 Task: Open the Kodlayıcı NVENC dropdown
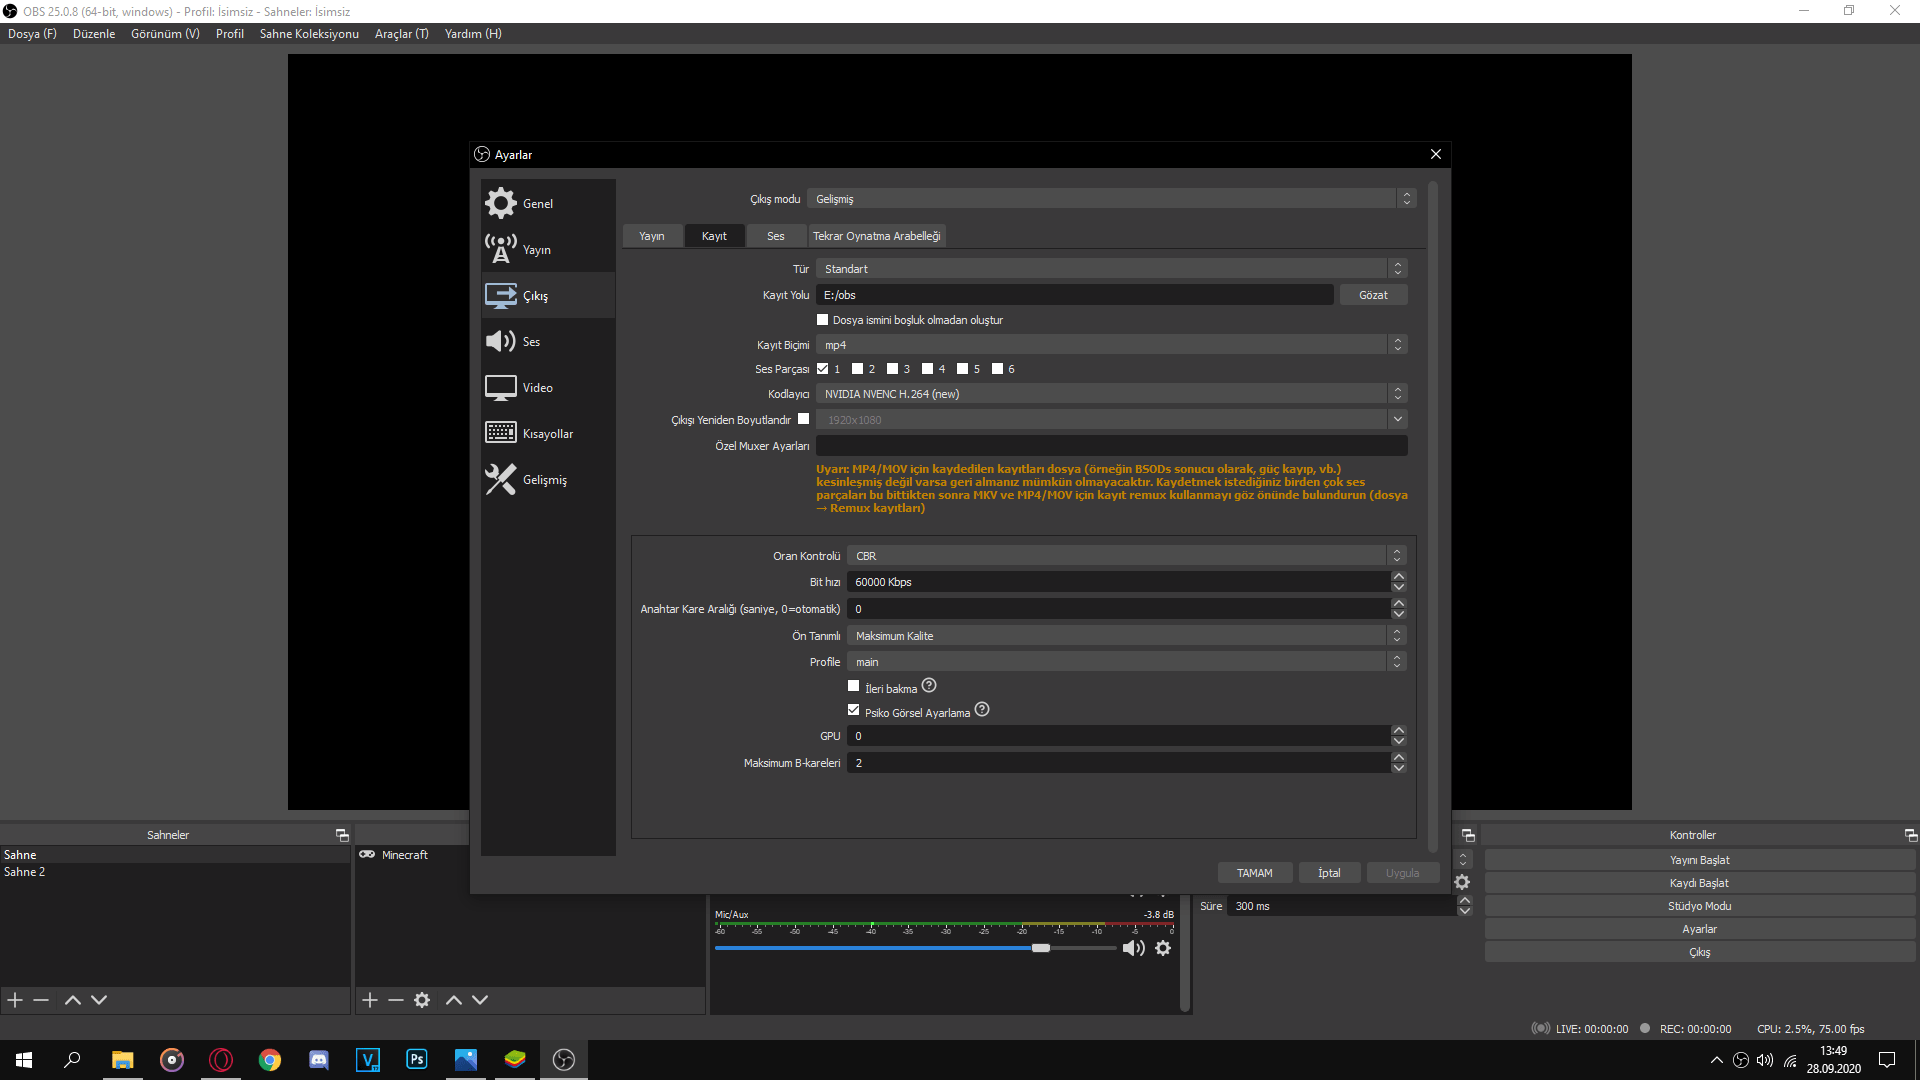[1110, 394]
